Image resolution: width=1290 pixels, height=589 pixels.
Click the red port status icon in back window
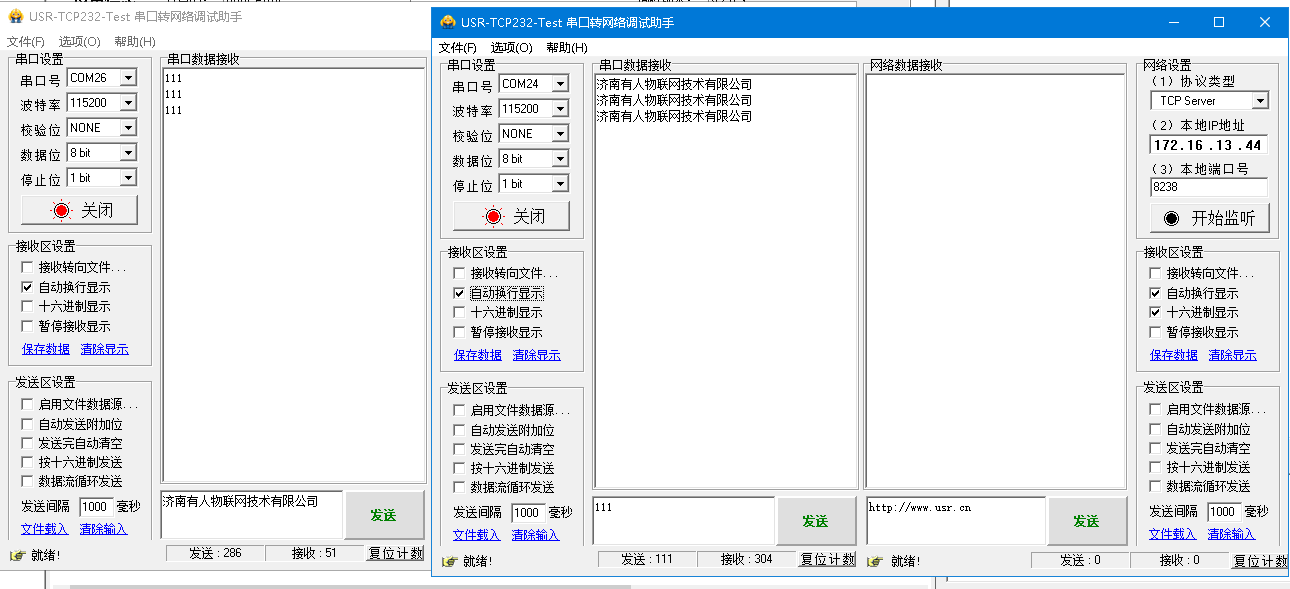[x=61, y=210]
